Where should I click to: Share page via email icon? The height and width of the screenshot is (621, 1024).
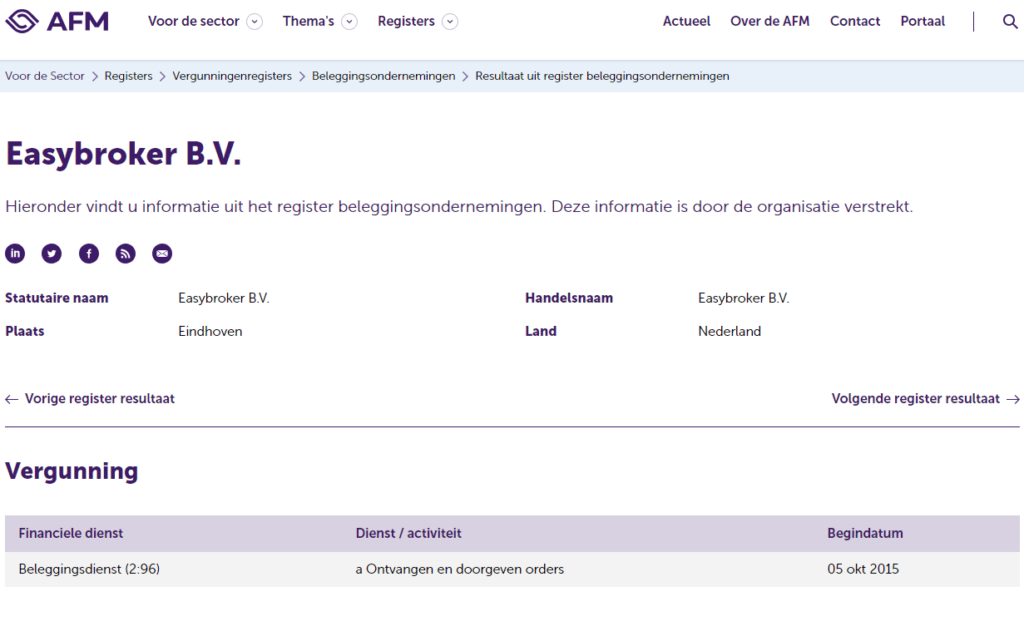162,253
